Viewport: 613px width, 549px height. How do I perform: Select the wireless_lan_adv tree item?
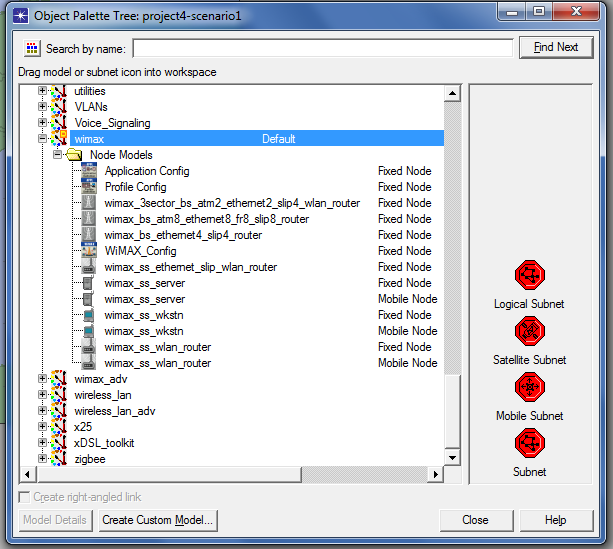115,411
